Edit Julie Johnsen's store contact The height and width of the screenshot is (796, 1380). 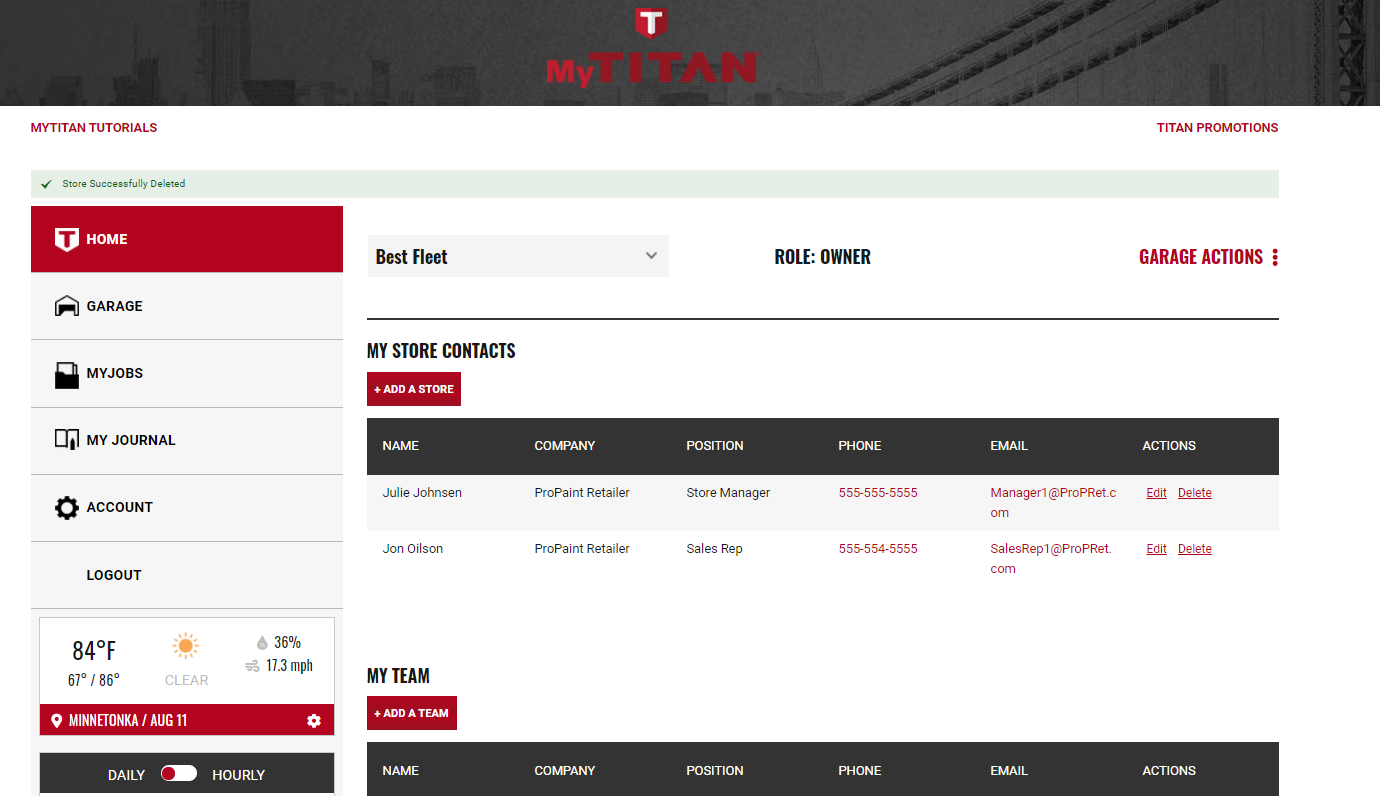pyautogui.click(x=1156, y=493)
